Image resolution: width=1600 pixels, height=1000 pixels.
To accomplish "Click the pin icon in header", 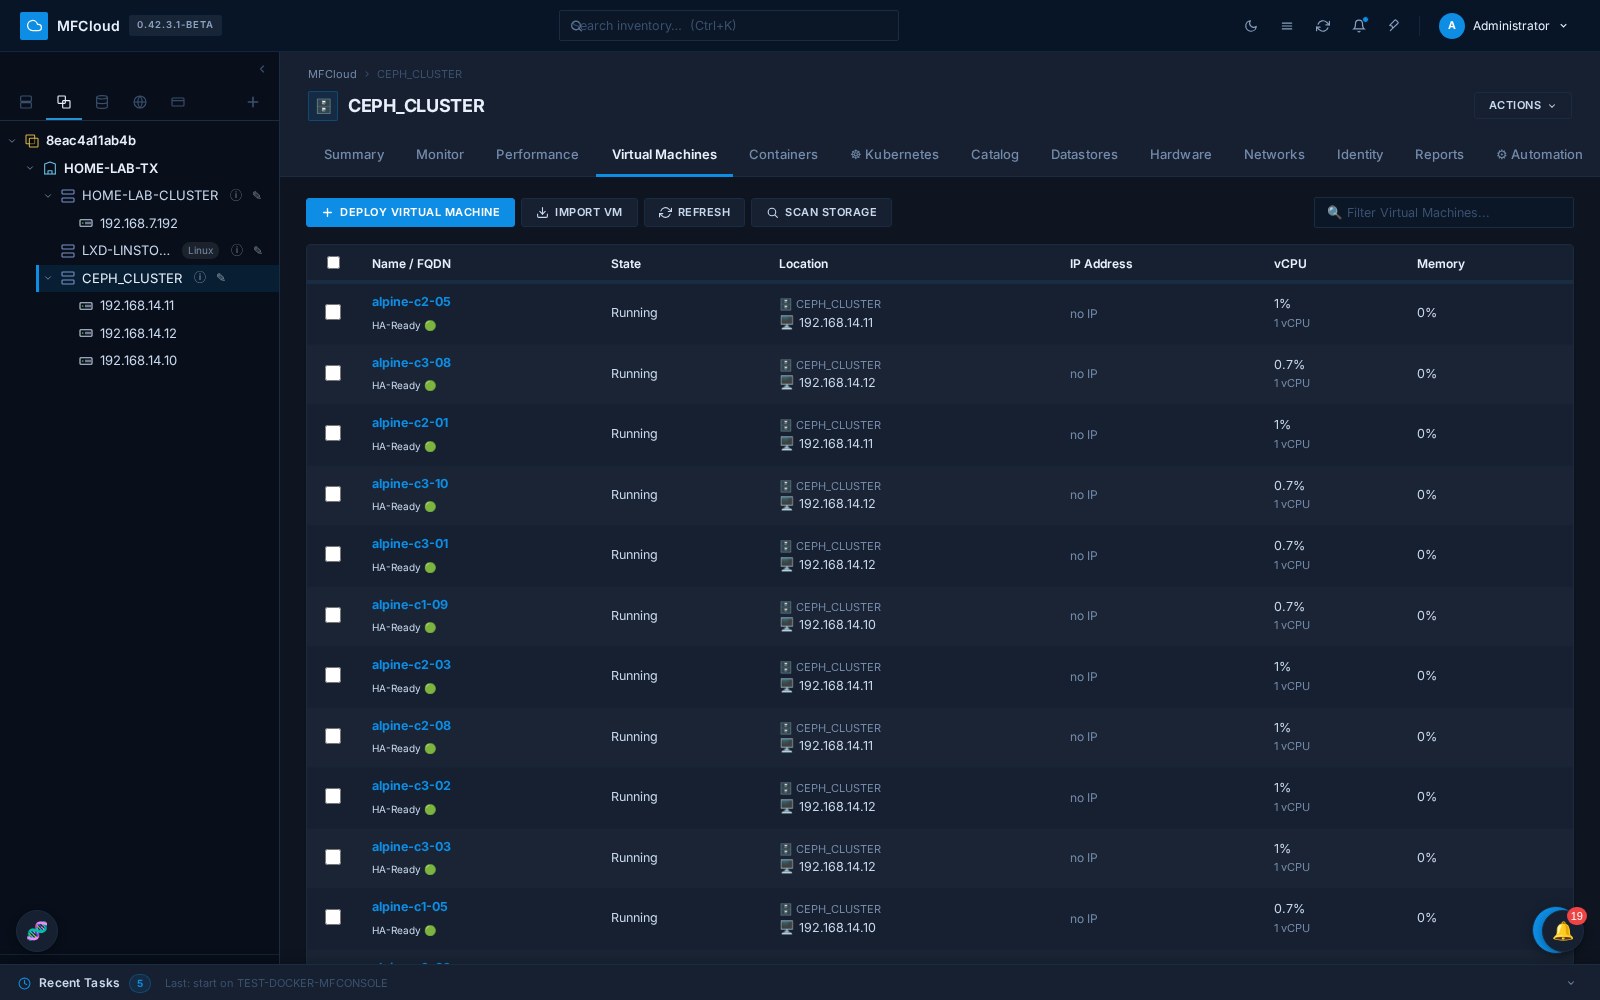I will (1394, 26).
